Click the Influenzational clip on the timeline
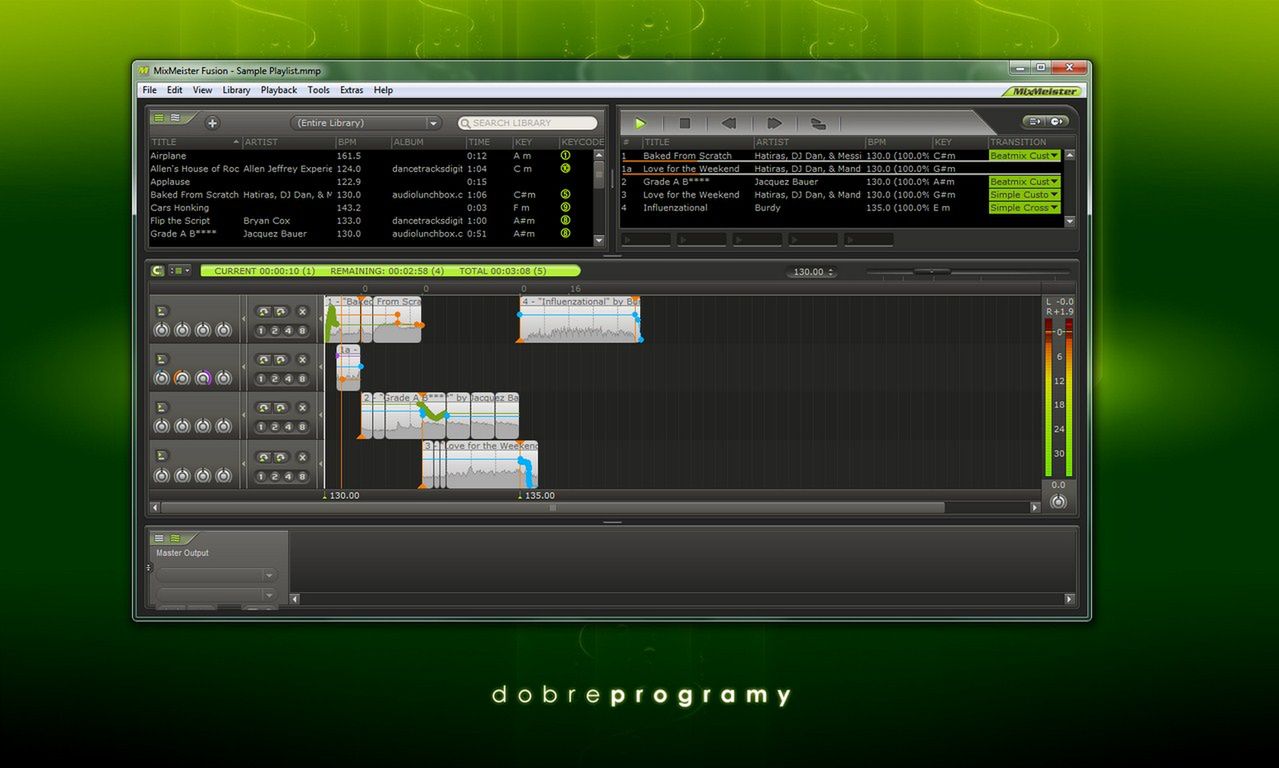Screen dimensions: 1279x768 tap(580, 319)
